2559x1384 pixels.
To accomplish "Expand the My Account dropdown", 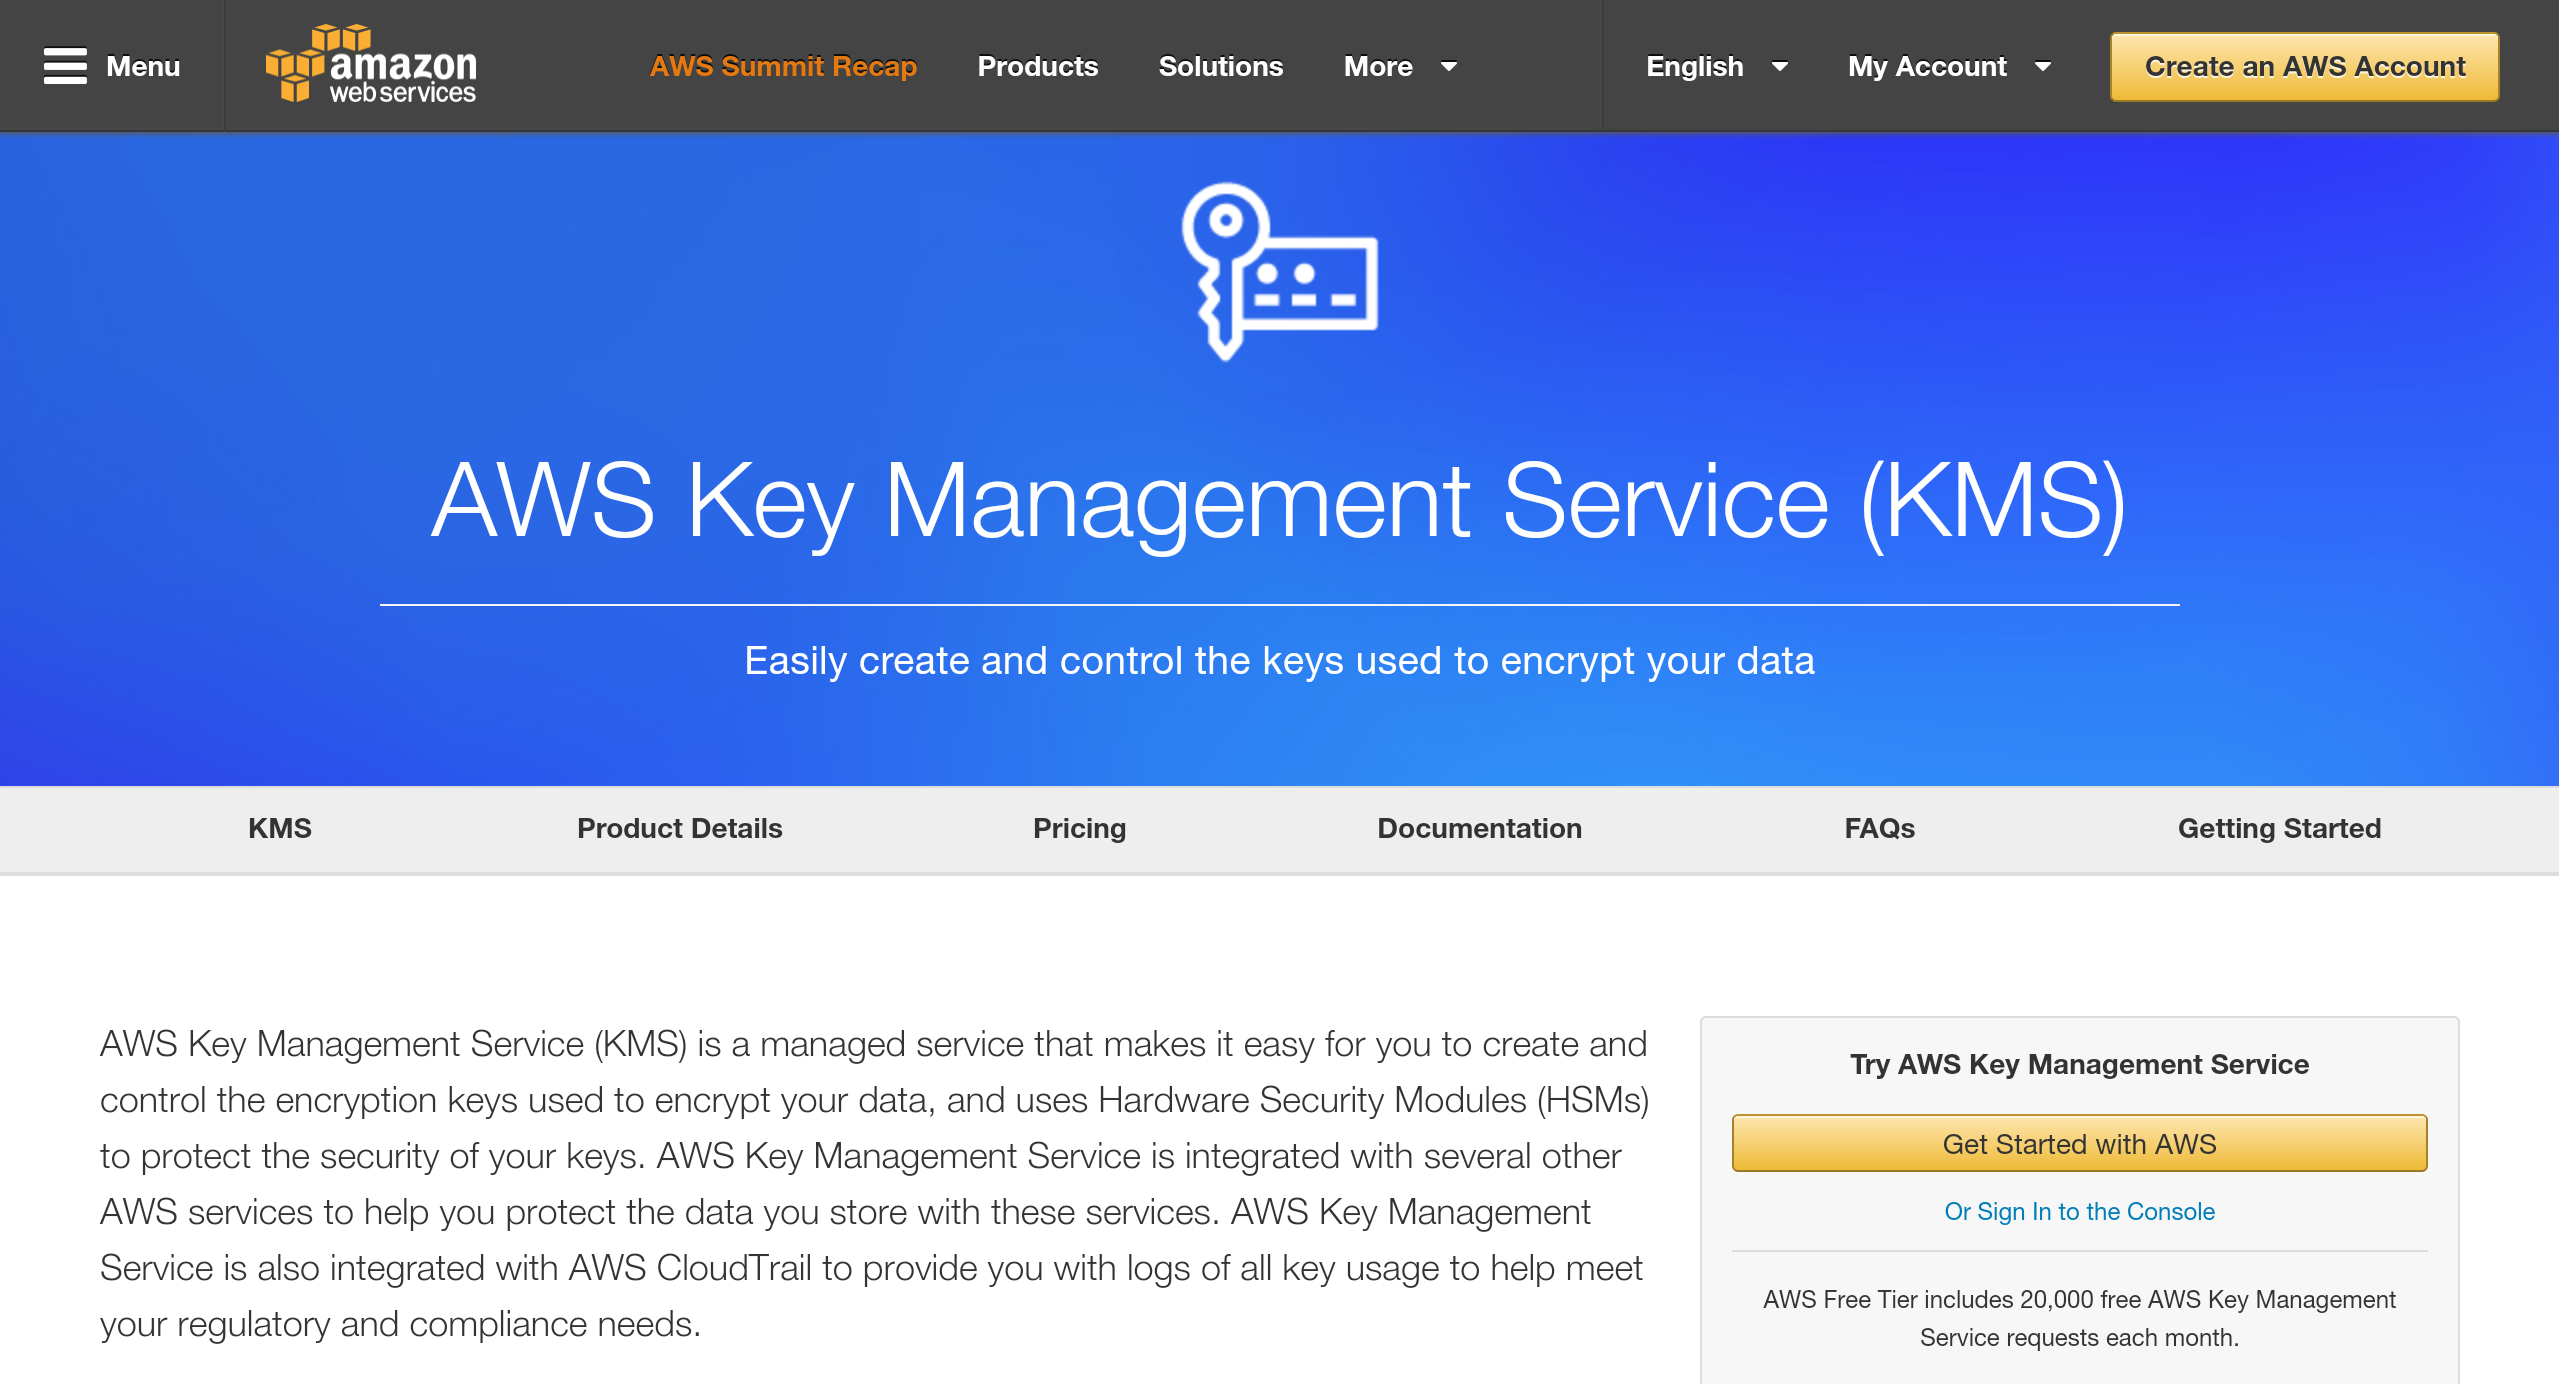I will tap(1949, 66).
